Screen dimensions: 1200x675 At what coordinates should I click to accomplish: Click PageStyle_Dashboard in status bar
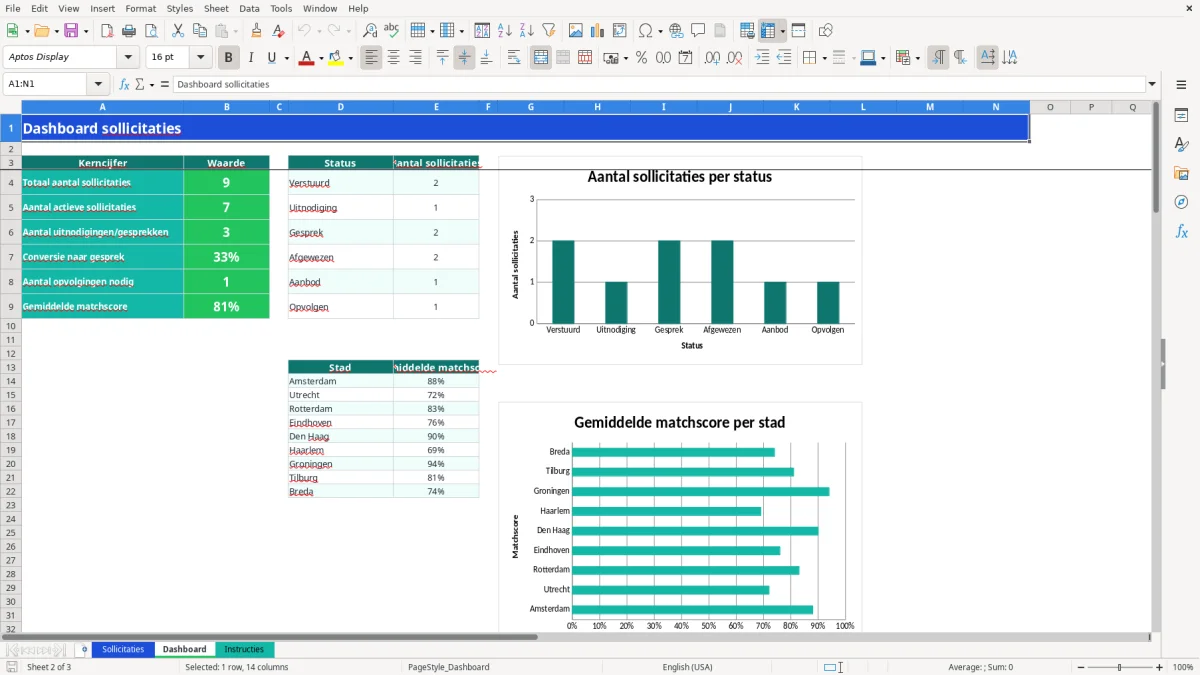tap(449, 667)
